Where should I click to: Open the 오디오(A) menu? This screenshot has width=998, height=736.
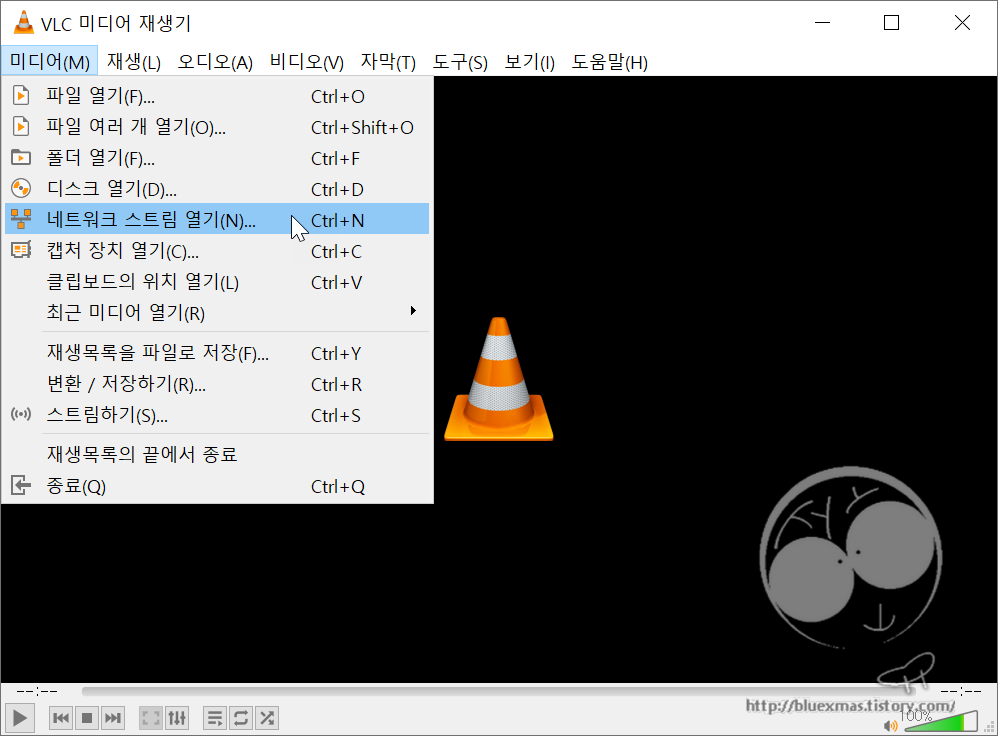tap(215, 62)
